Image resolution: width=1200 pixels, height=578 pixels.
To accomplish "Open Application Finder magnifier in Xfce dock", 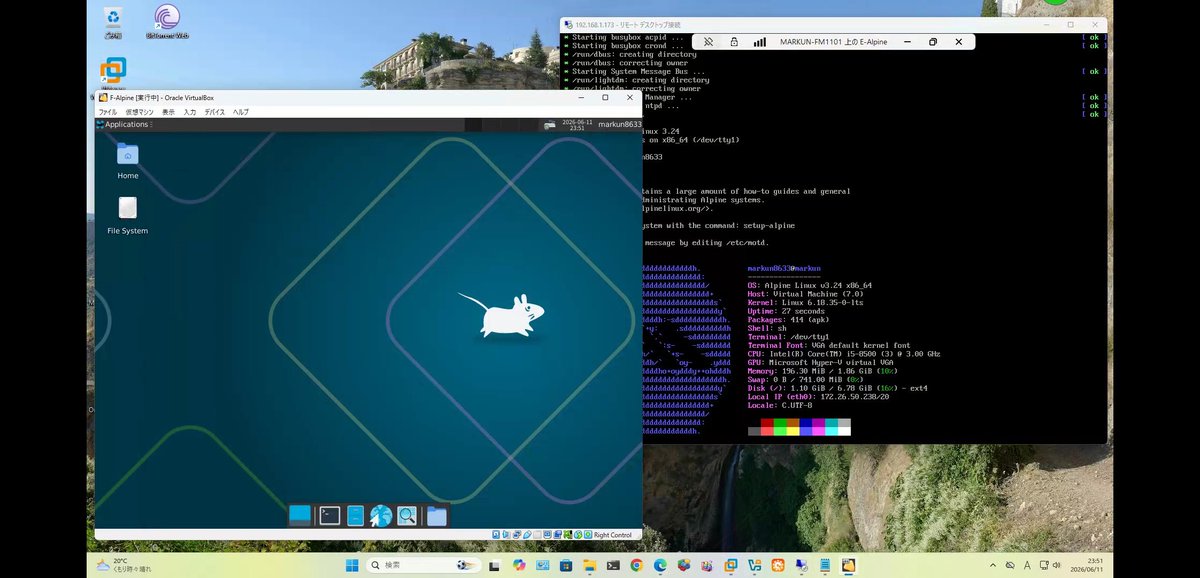I will [407, 515].
